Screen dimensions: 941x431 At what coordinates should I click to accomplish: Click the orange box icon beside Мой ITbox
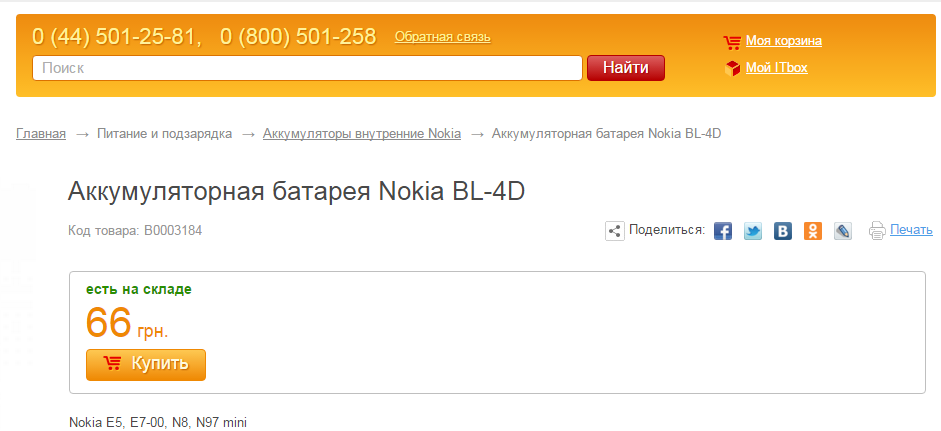[x=731, y=68]
